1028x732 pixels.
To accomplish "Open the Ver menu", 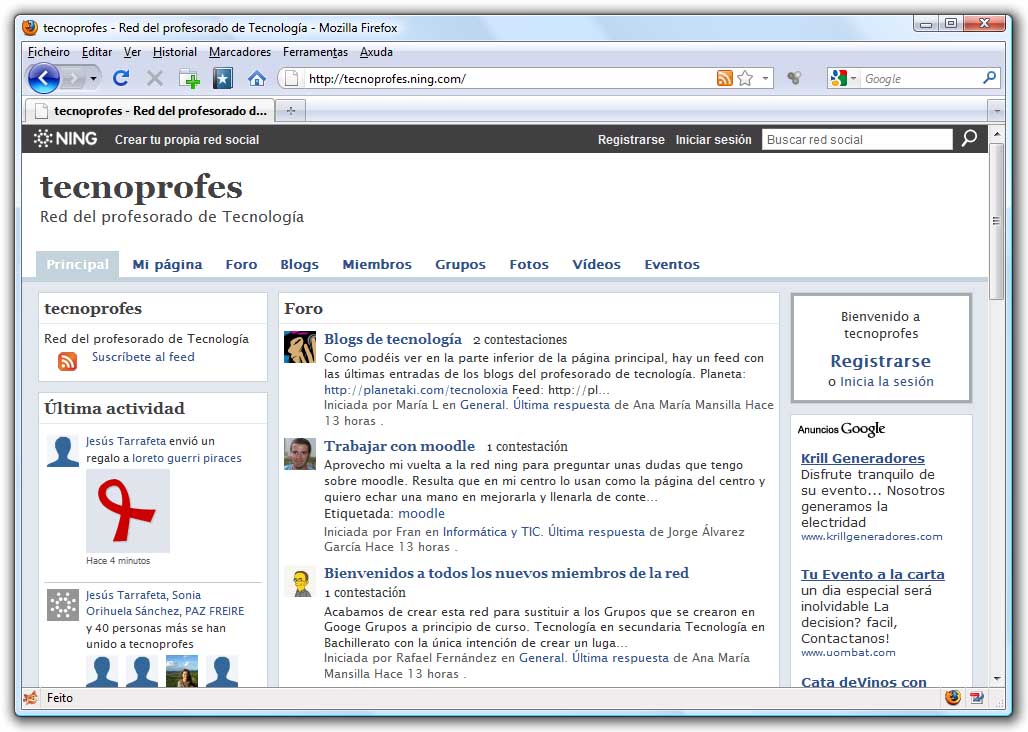I will tap(132, 52).
